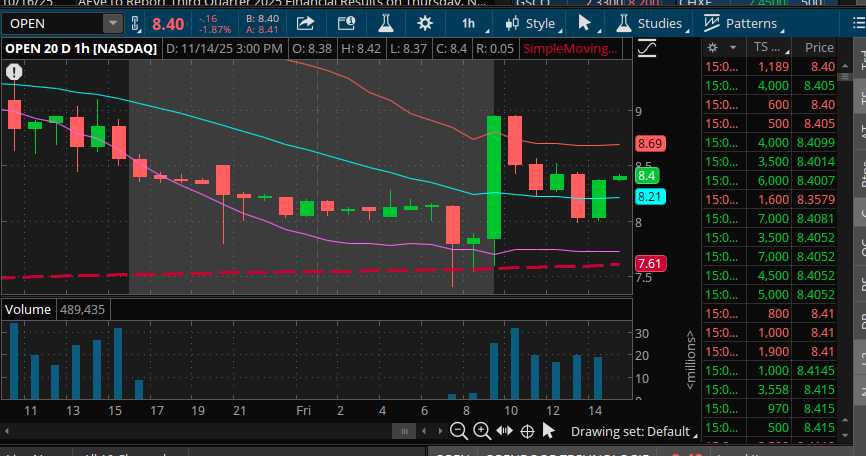866x456 pixels.
Task: Click the candlestick icon next to Style
Action: click(512, 24)
